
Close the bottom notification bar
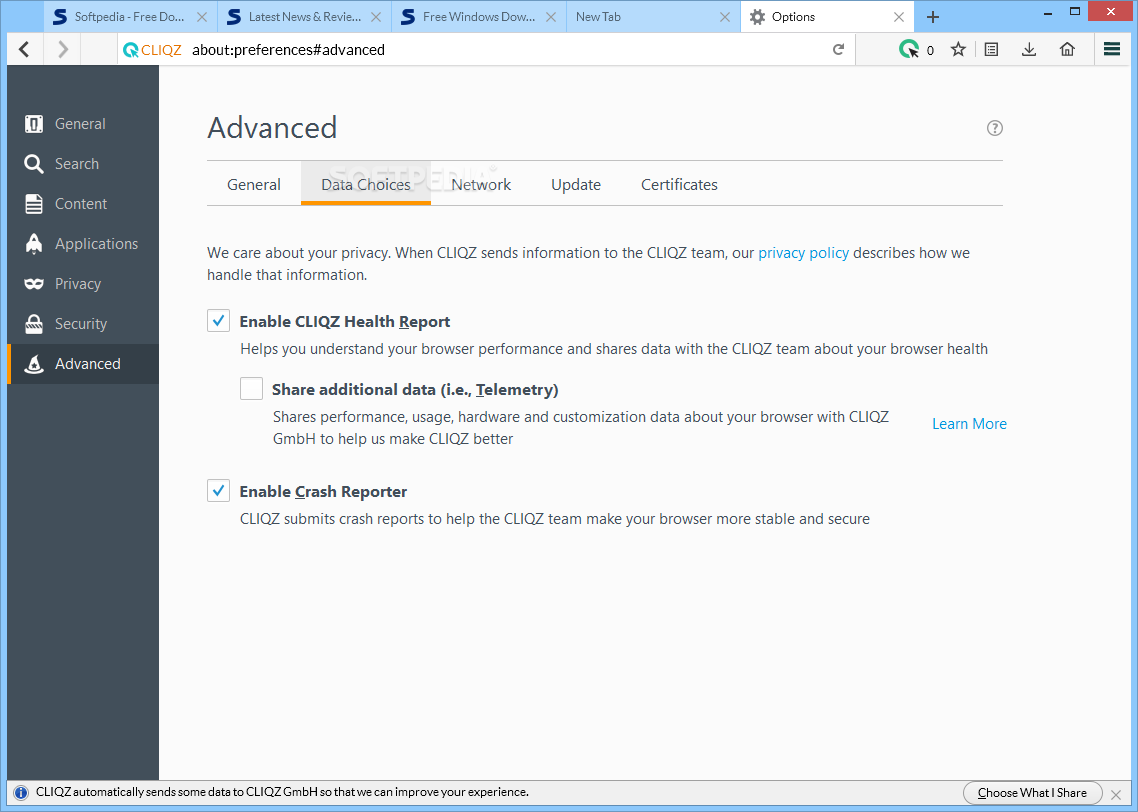tap(1116, 795)
